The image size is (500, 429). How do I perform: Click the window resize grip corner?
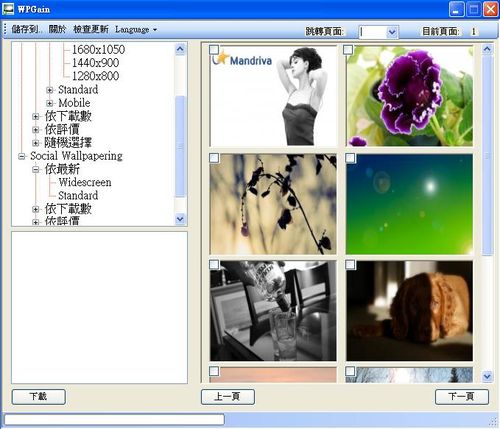coord(493,422)
